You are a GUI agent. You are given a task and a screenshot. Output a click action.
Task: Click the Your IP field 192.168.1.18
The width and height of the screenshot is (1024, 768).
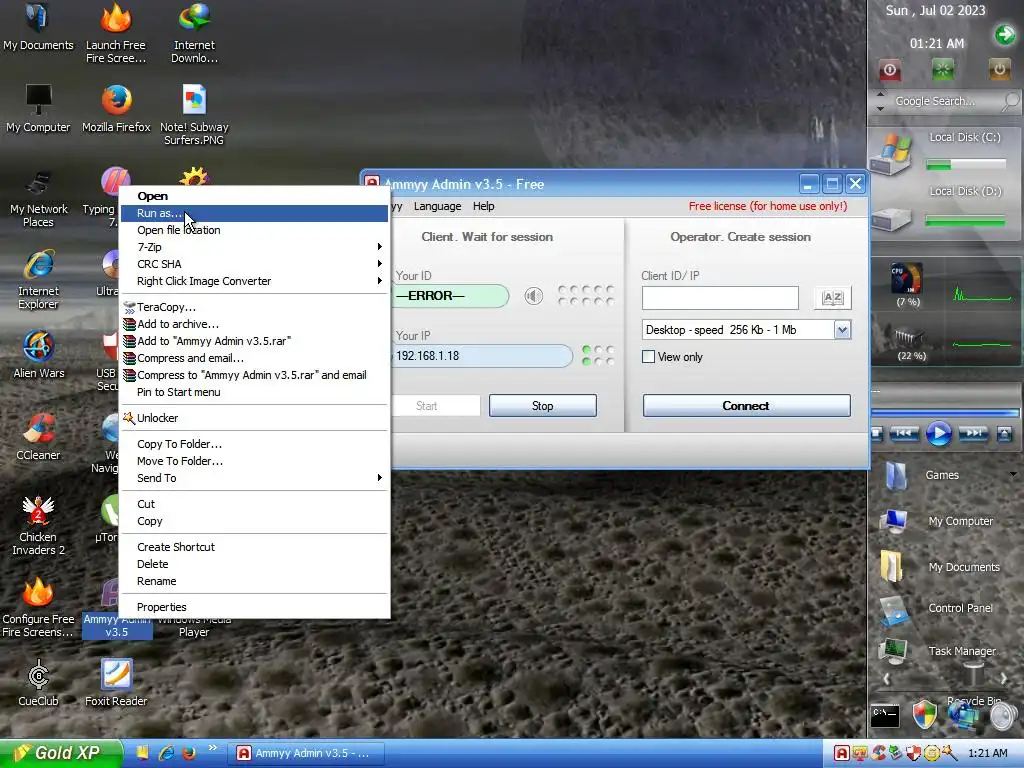coord(482,356)
